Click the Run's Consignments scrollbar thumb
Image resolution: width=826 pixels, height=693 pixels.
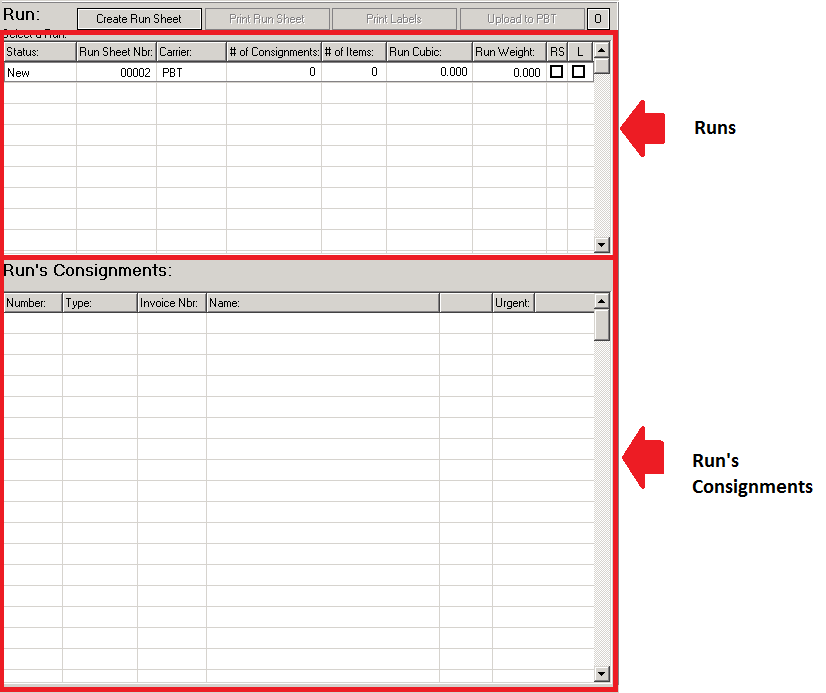click(602, 325)
